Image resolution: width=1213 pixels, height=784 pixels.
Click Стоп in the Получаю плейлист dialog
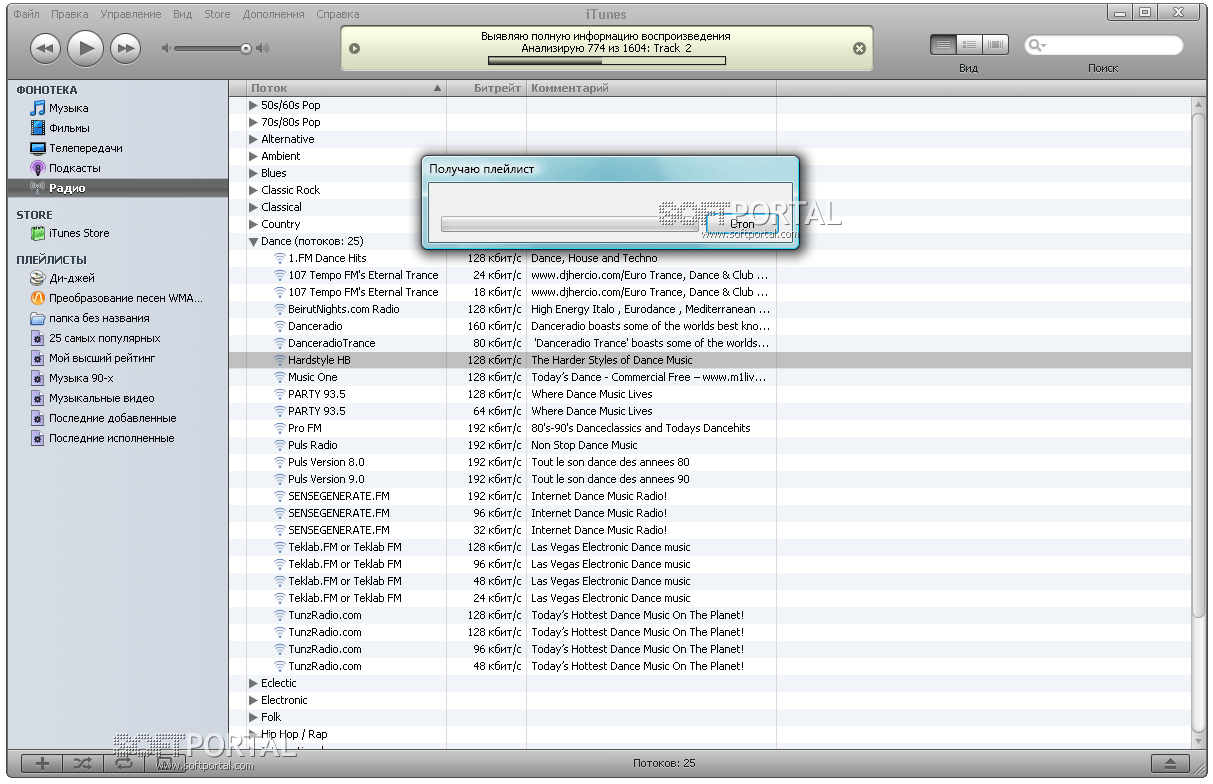pos(741,224)
